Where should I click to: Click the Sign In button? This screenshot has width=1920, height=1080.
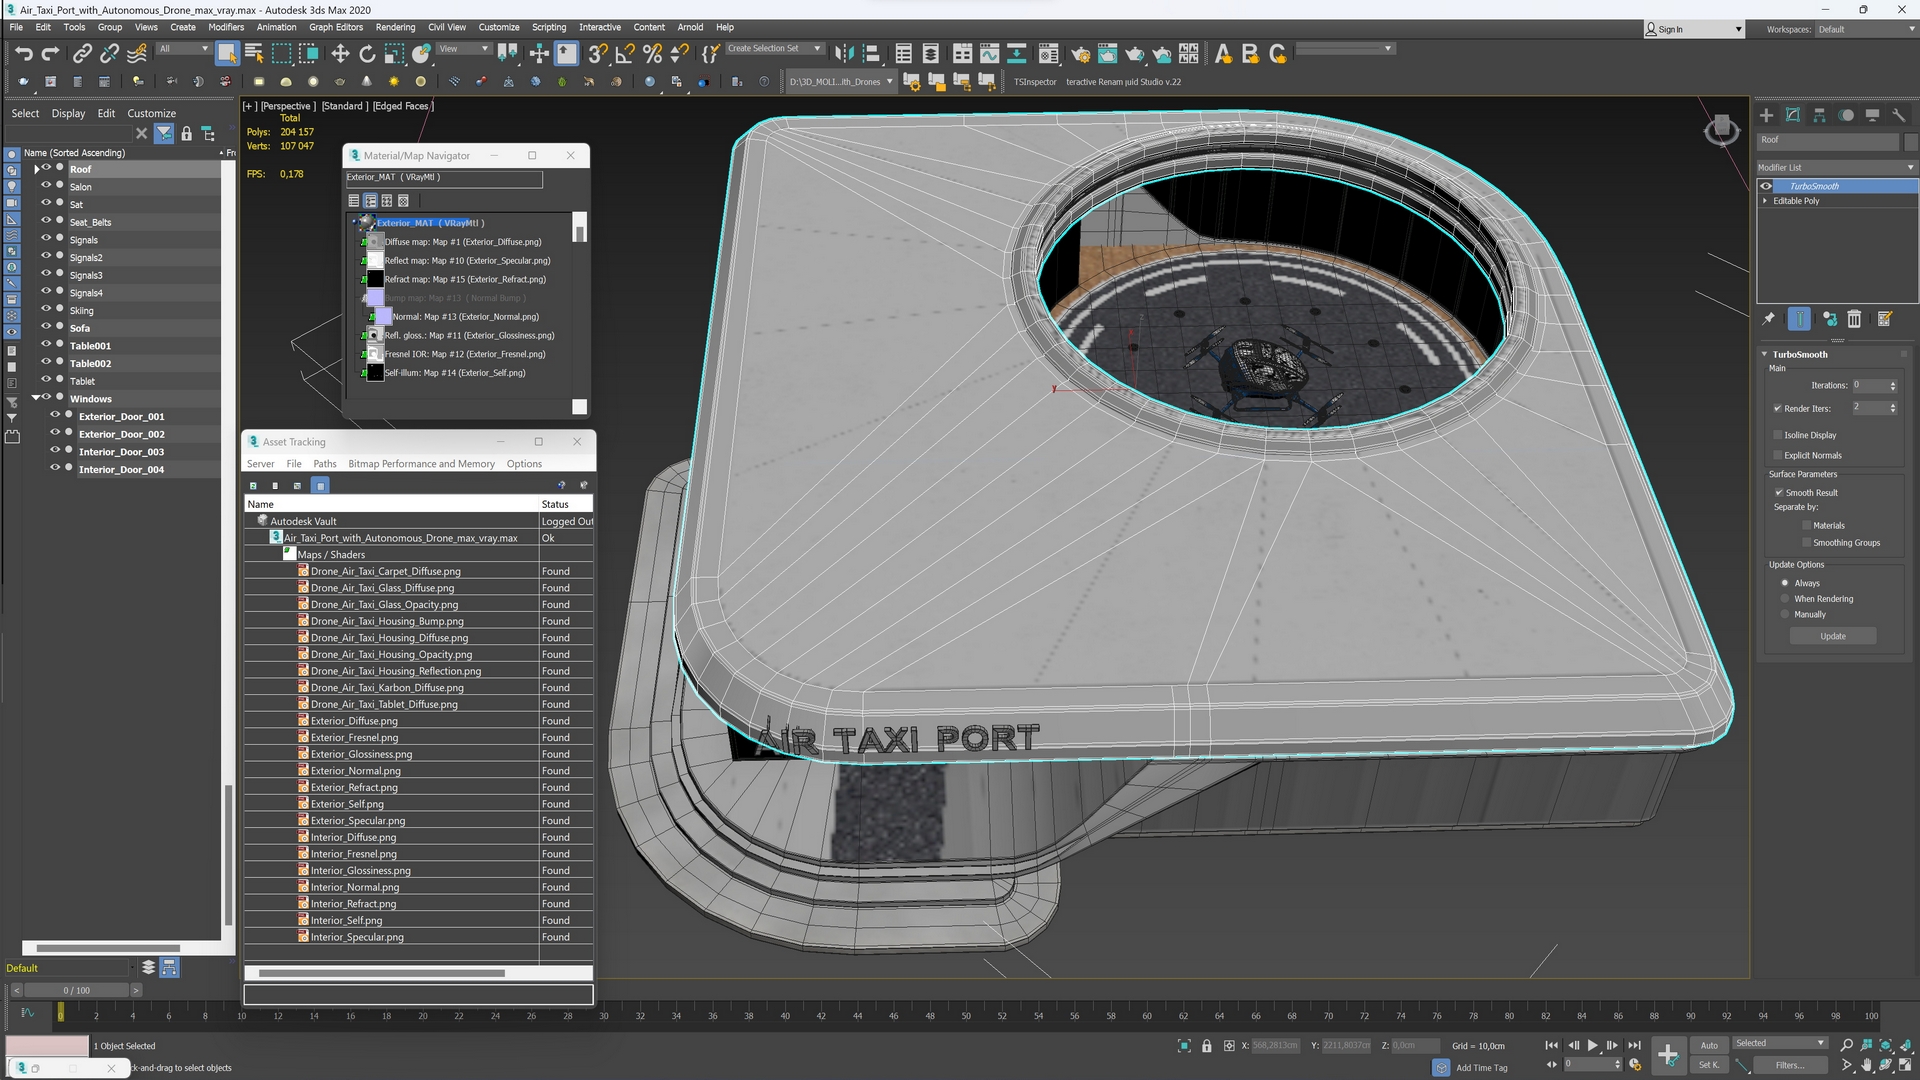(1695, 29)
